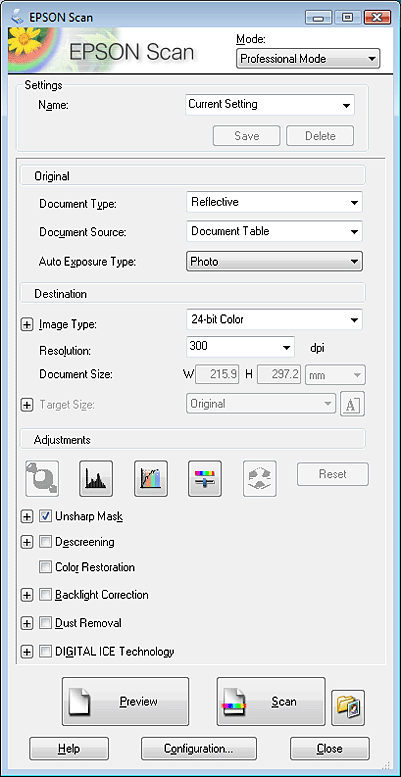Screen dimensions: 401x777
Task: Click the Help button
Action: click(x=69, y=748)
